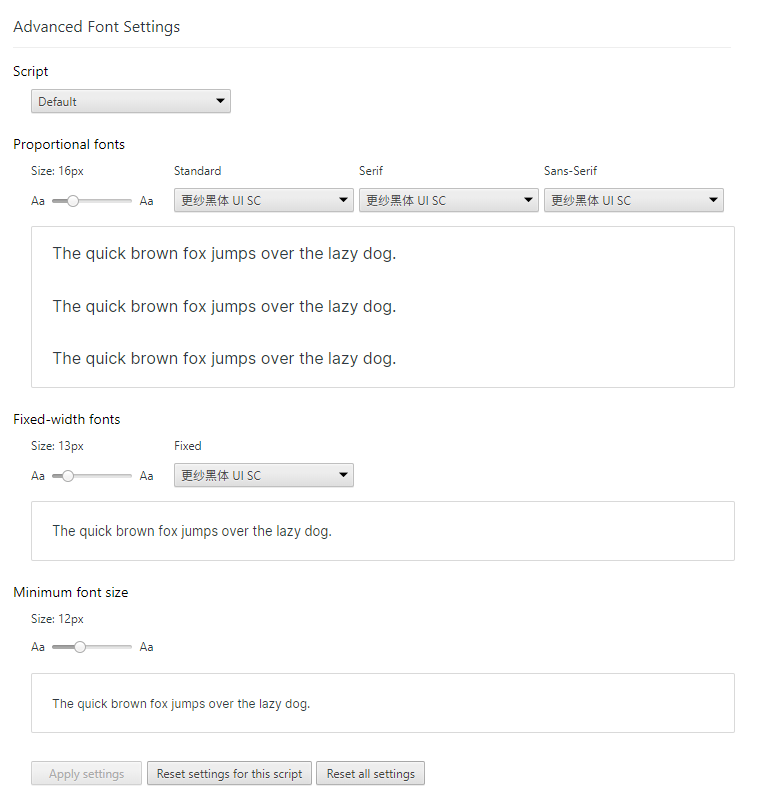The image size is (763, 808).
Task: Open the Standard font dropdown
Action: point(263,200)
